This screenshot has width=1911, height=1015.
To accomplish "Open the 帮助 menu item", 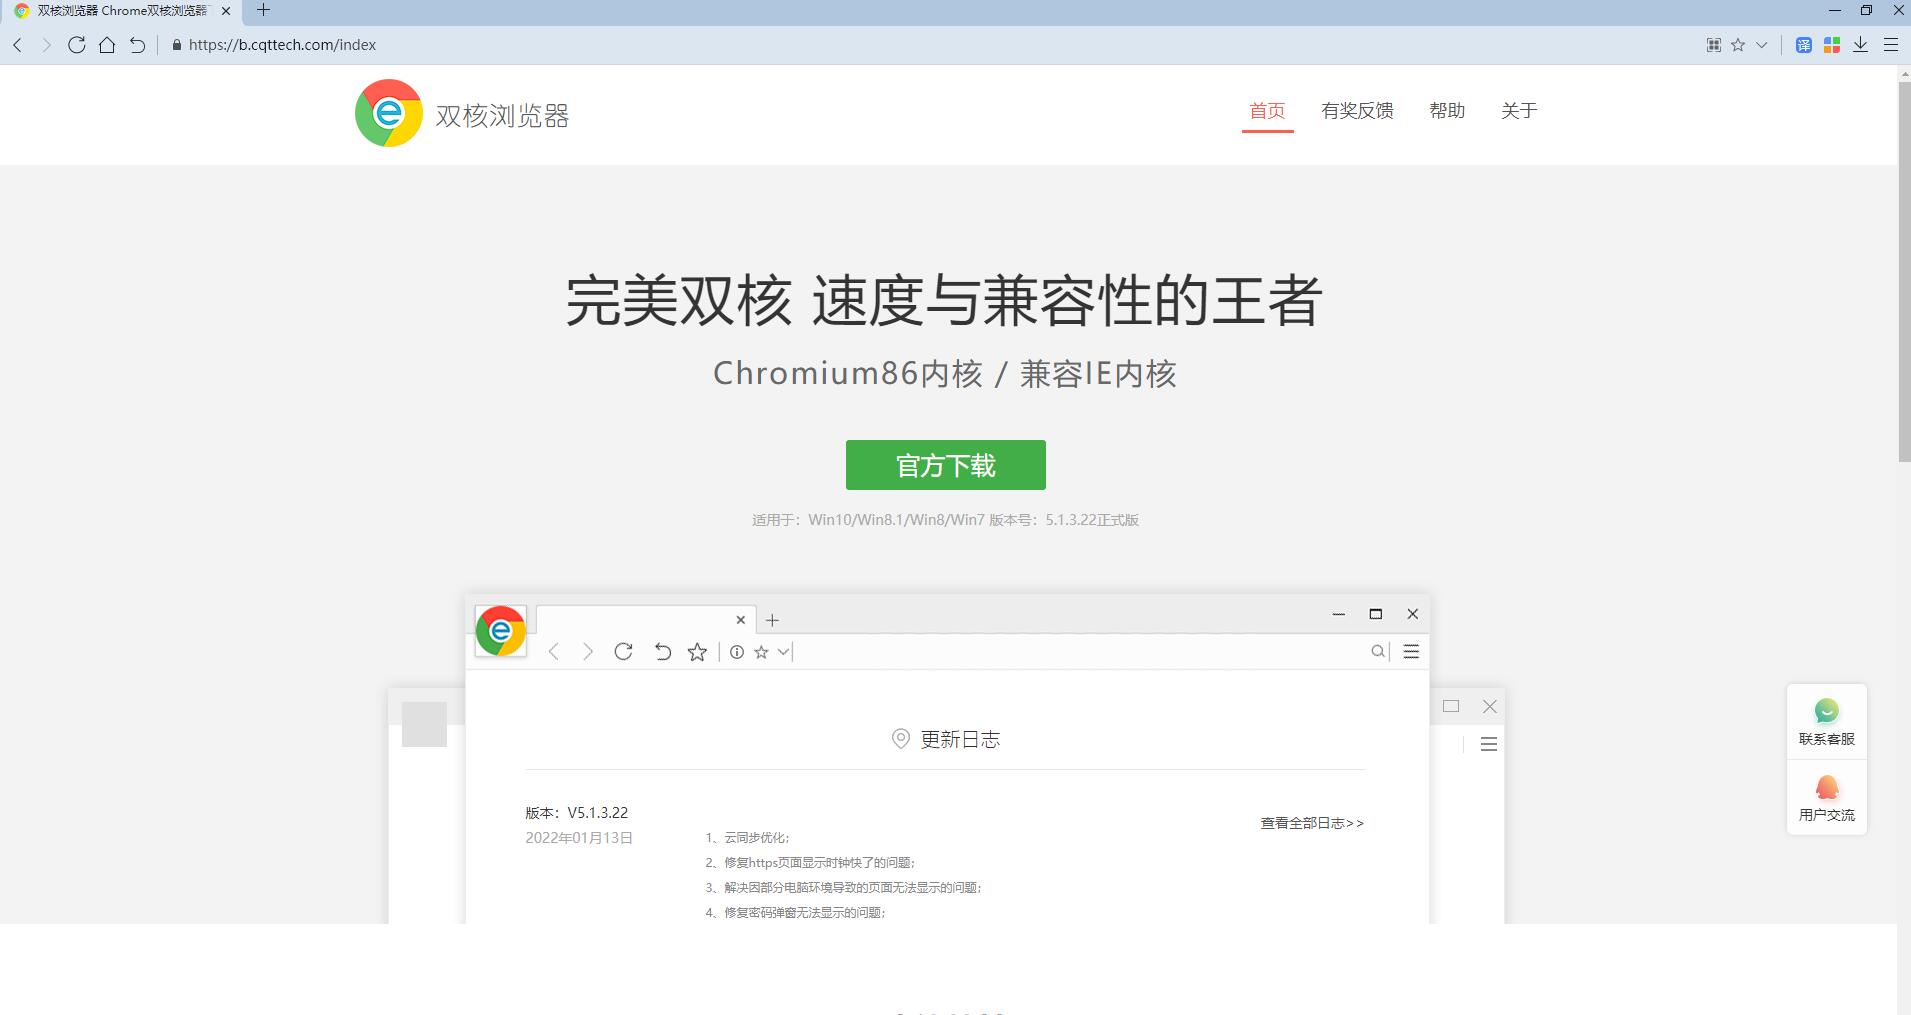I will [x=1447, y=111].
